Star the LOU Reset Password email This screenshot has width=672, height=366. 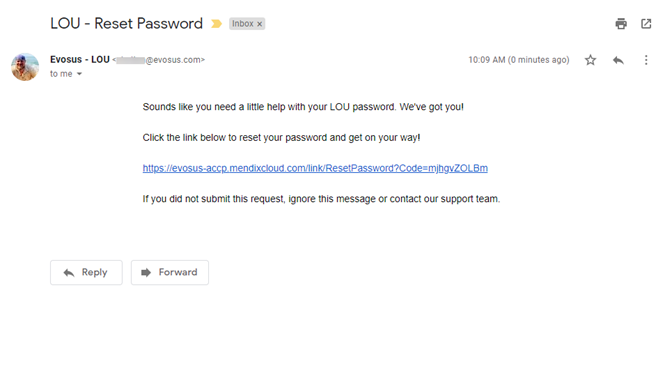(591, 60)
